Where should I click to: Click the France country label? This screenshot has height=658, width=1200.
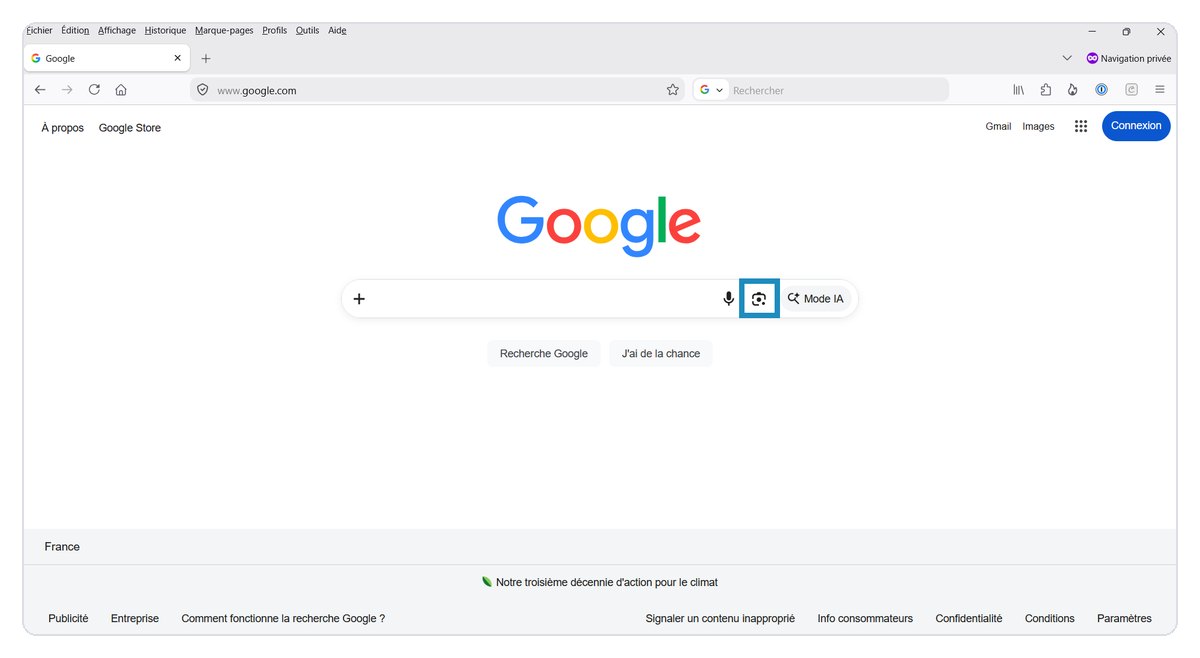click(62, 547)
